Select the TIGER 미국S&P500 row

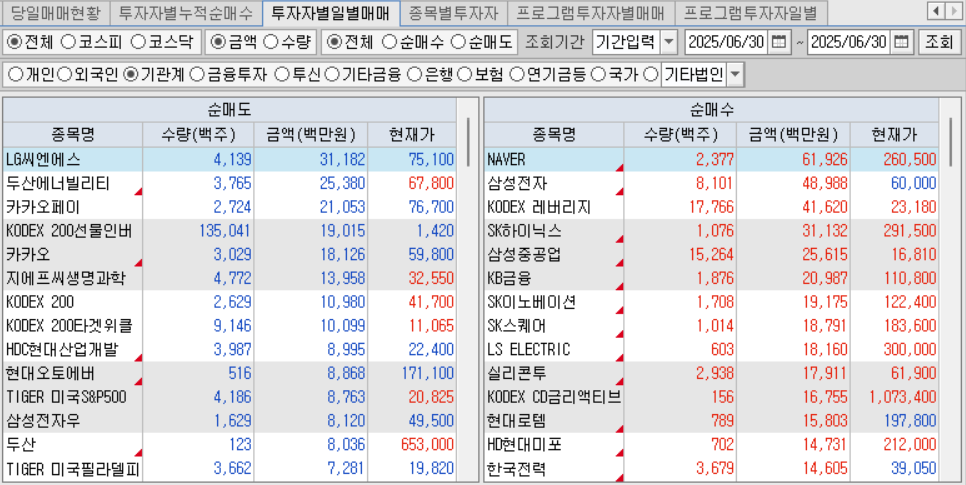(x=230, y=398)
